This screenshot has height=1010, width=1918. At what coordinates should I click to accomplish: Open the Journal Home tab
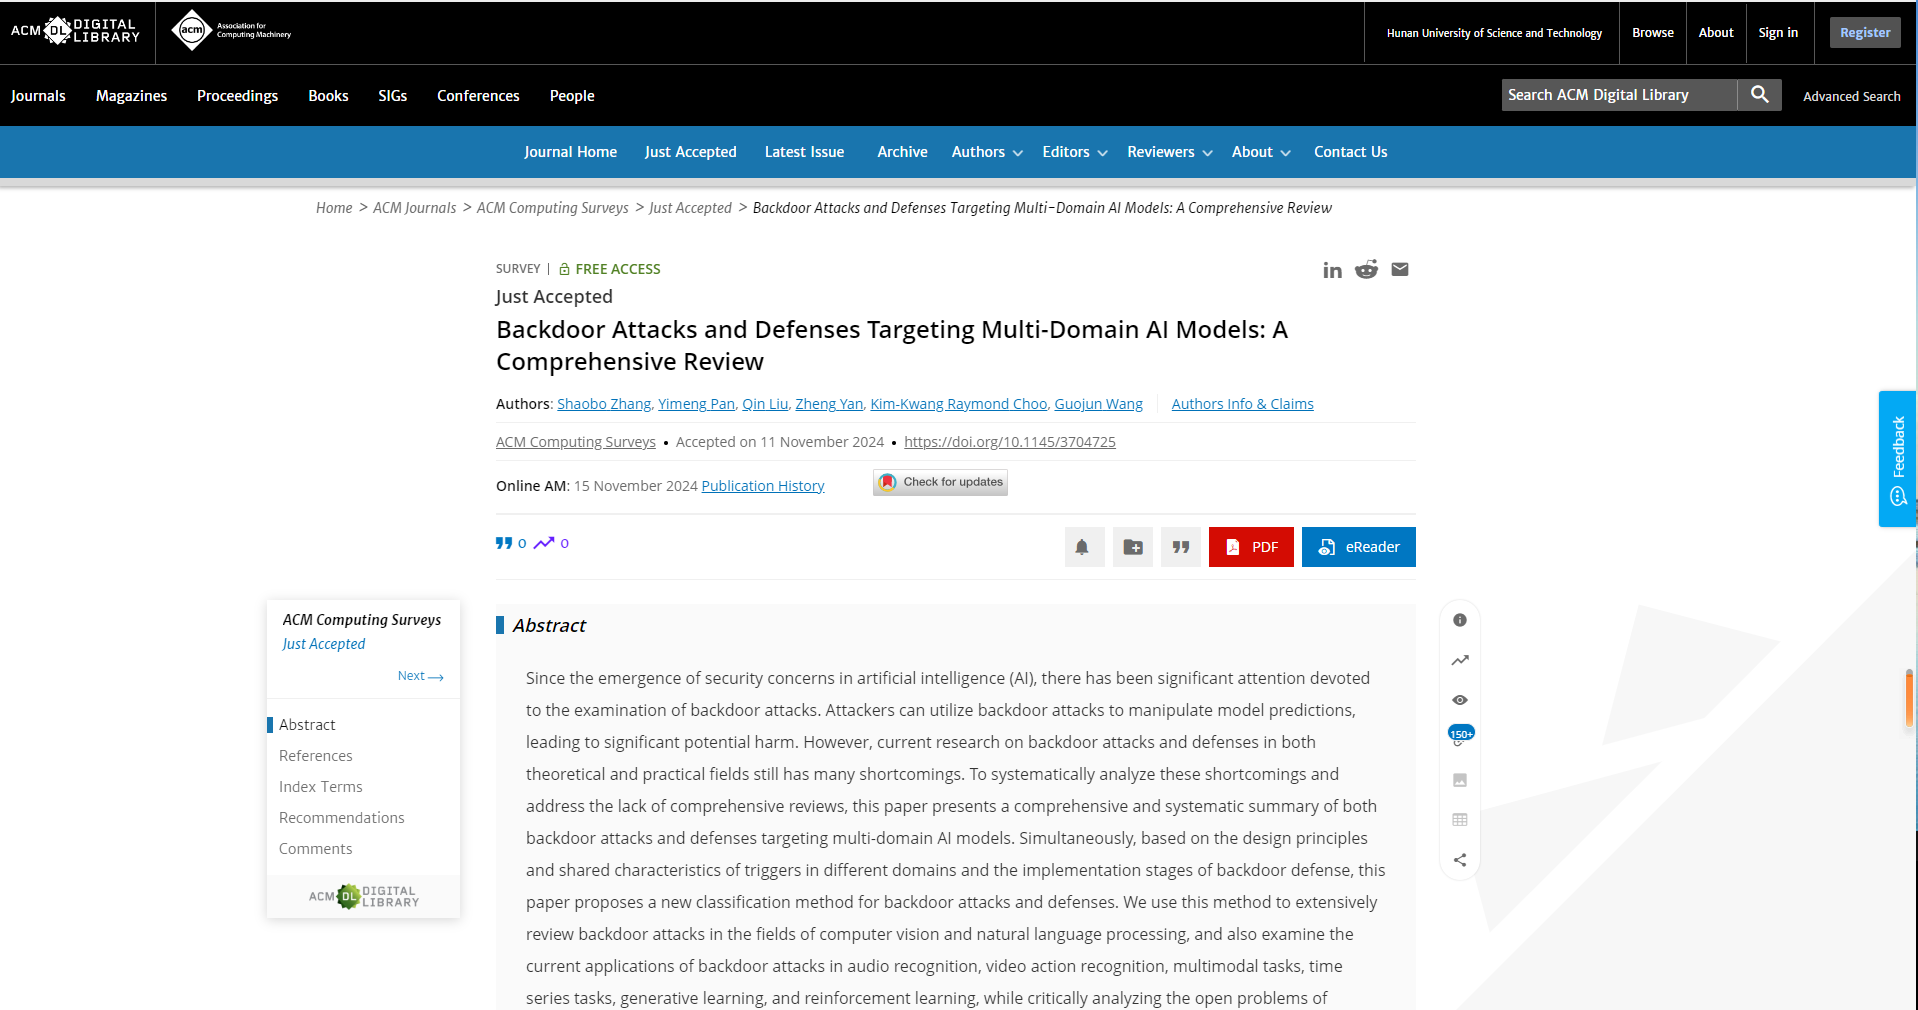point(570,152)
